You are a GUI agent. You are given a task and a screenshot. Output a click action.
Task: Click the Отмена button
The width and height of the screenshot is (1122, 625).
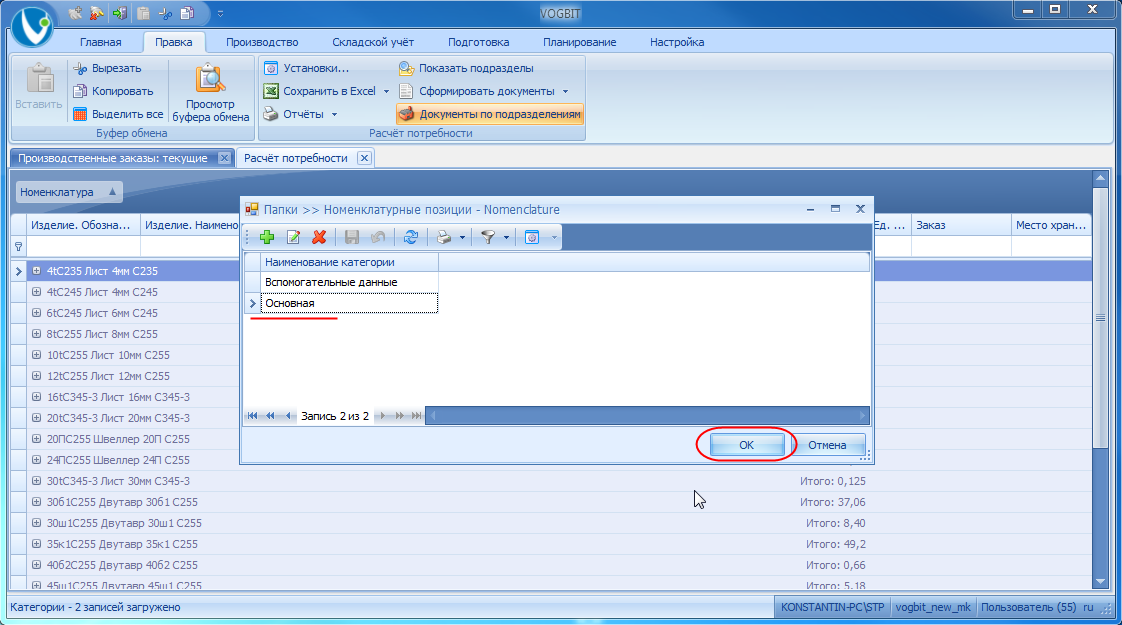(827, 445)
